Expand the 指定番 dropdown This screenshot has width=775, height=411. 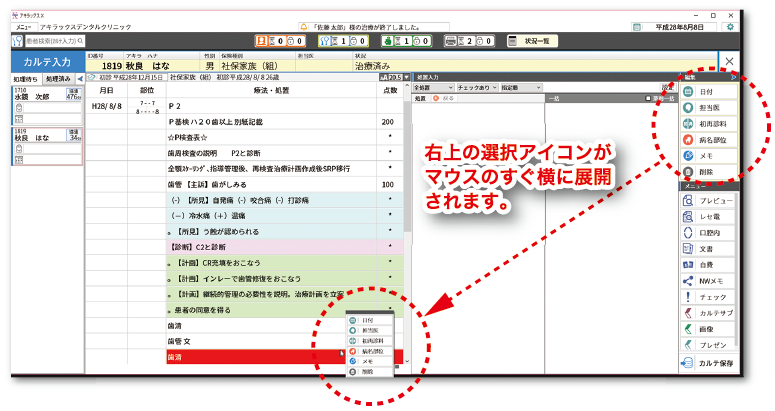(520, 88)
